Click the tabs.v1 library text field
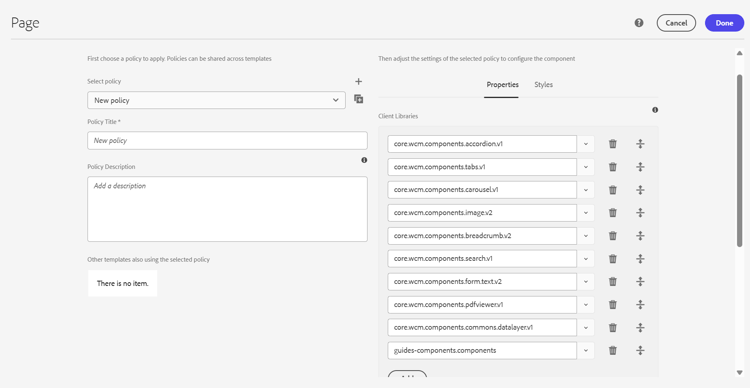The image size is (750, 388). point(482,166)
